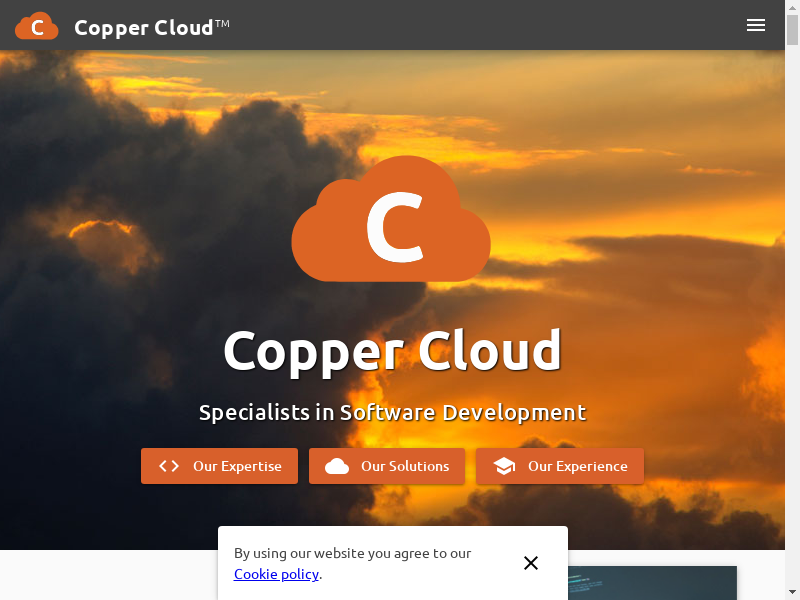The height and width of the screenshot is (600, 800).
Task: Click the large orange cloud logo
Action: 391,219
